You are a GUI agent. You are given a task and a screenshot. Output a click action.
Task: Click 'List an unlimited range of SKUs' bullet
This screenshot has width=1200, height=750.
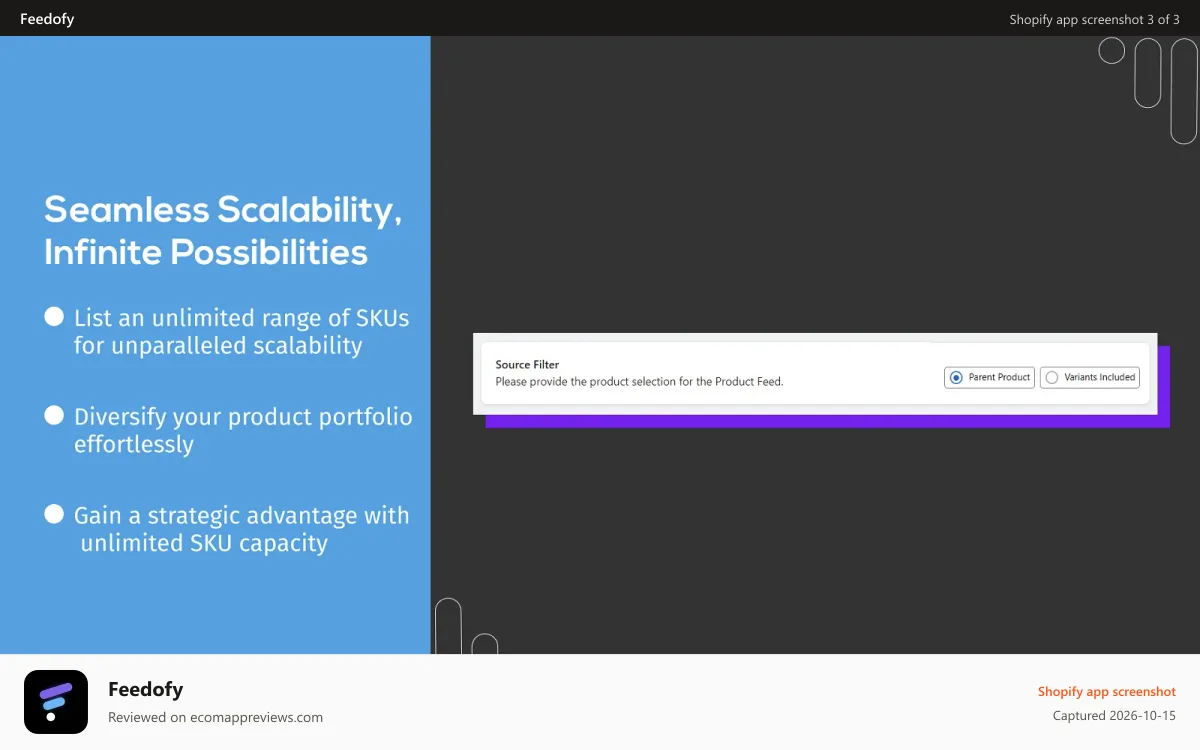(x=241, y=331)
